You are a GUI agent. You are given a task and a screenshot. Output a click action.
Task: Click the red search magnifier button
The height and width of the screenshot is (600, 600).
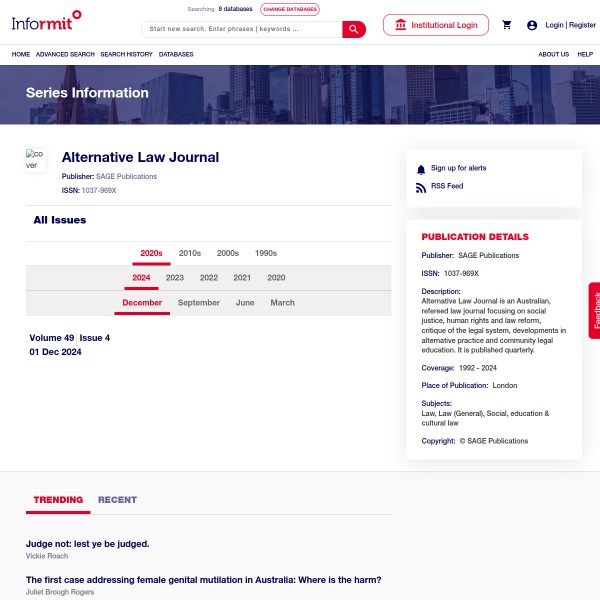point(354,29)
